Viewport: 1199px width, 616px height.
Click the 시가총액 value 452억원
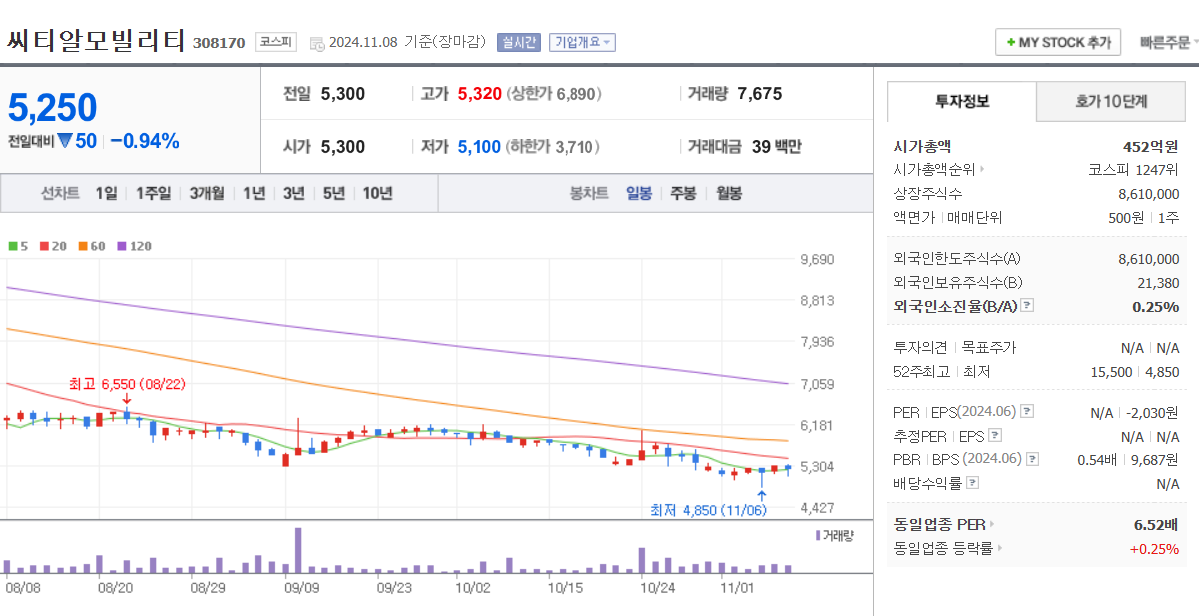pos(1150,146)
